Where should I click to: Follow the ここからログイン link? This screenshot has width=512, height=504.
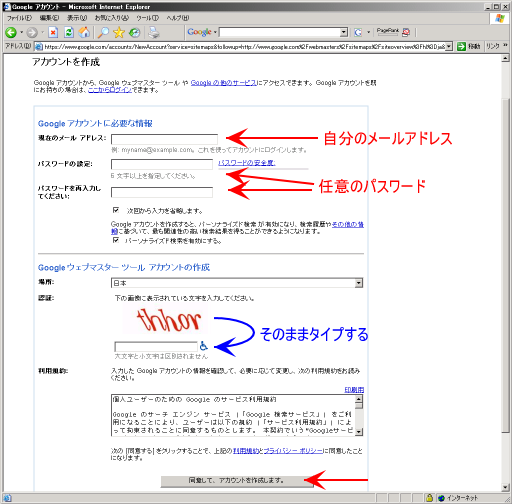pos(110,90)
